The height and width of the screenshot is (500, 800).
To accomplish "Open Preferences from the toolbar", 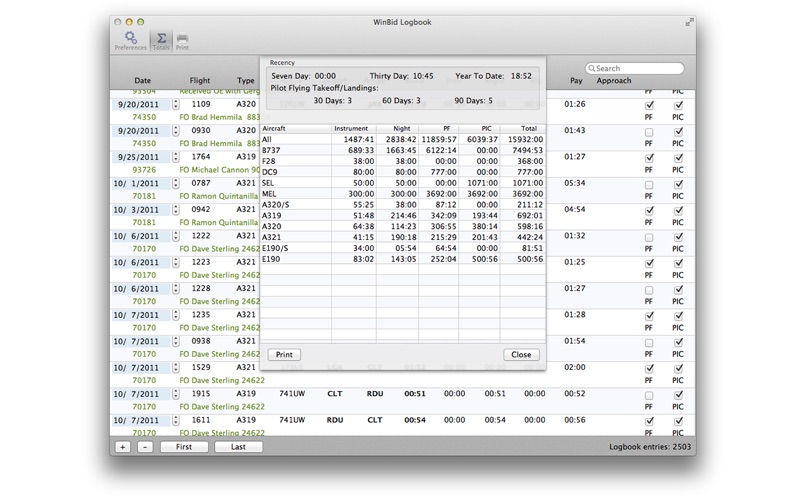I will (x=130, y=40).
